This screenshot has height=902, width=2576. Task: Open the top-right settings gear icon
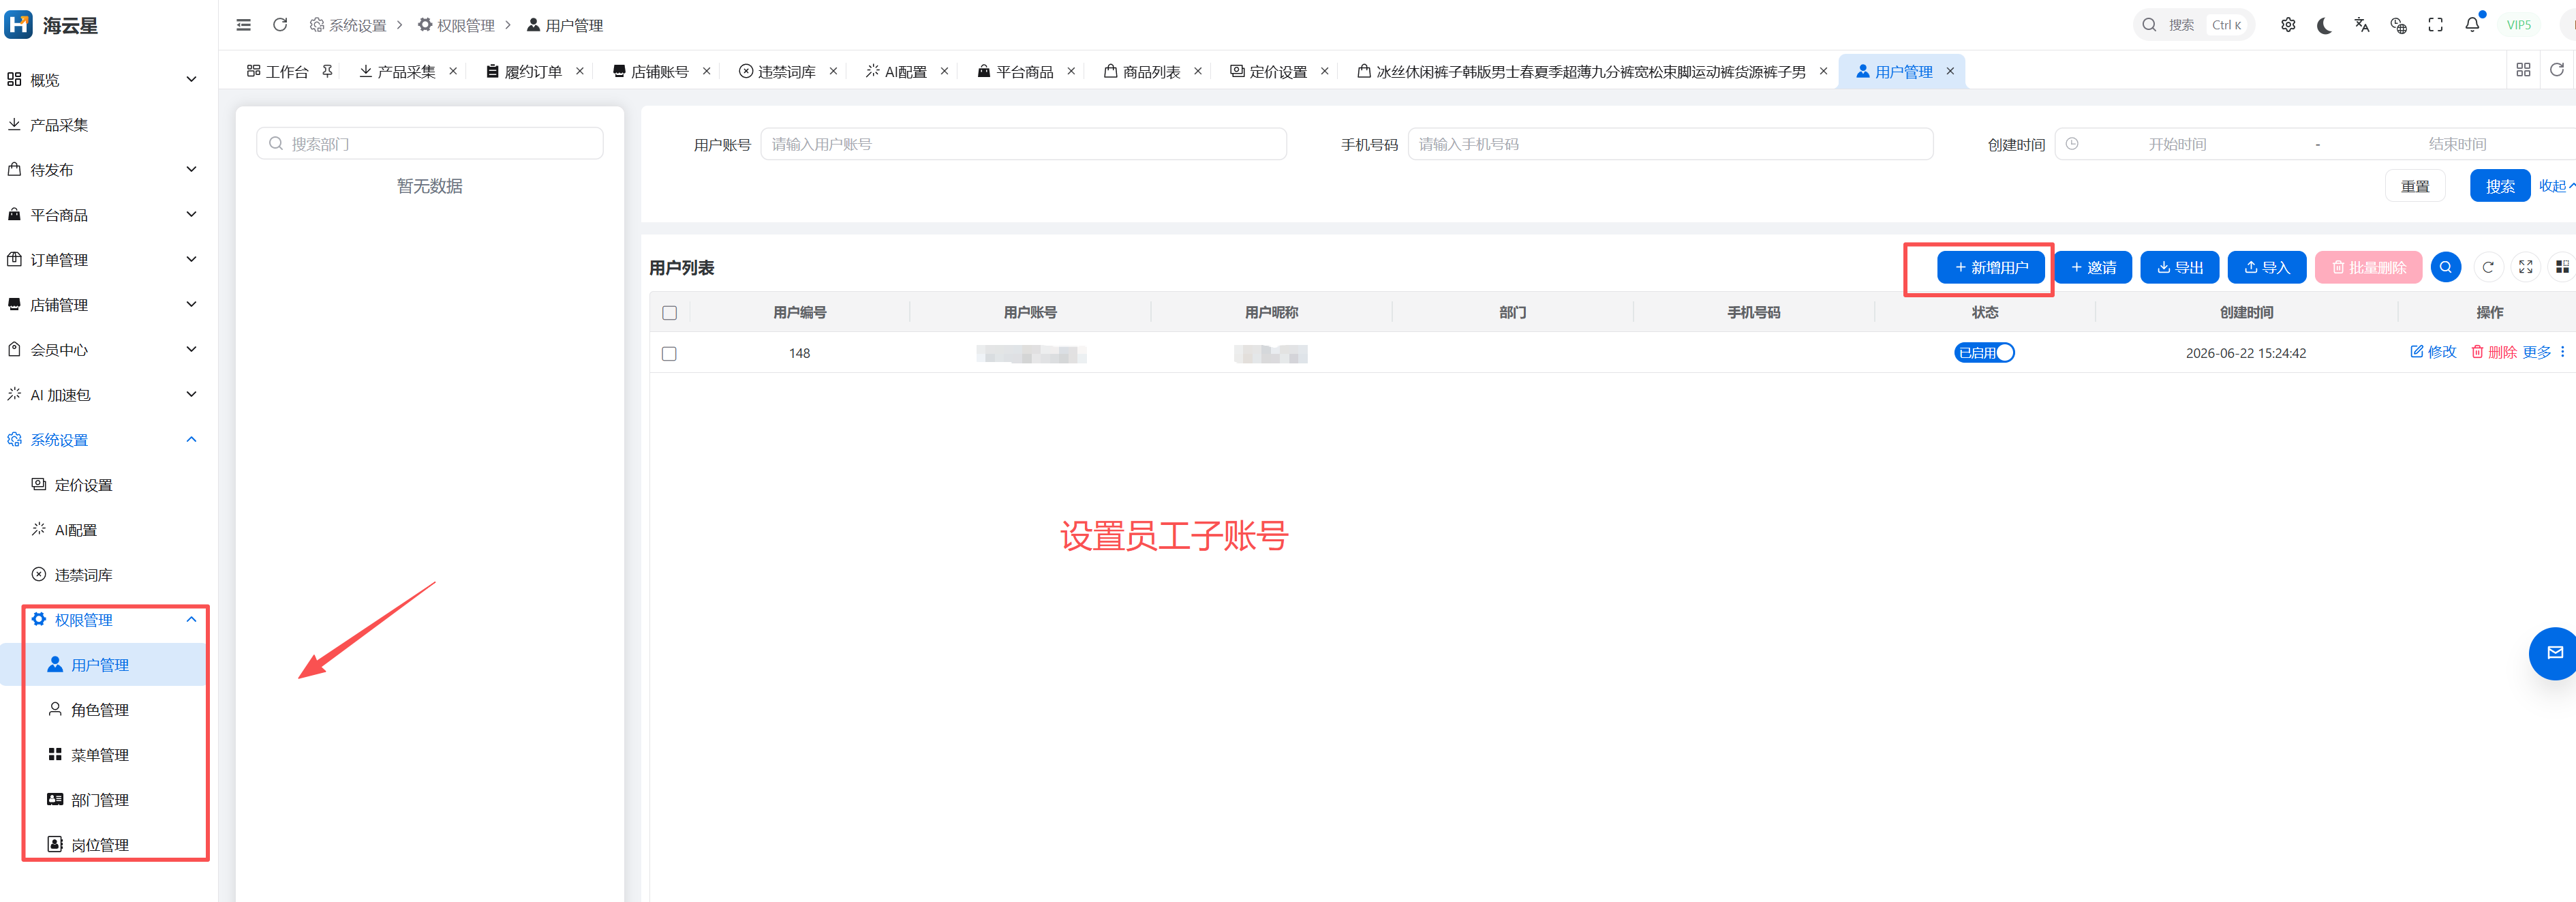2288,25
